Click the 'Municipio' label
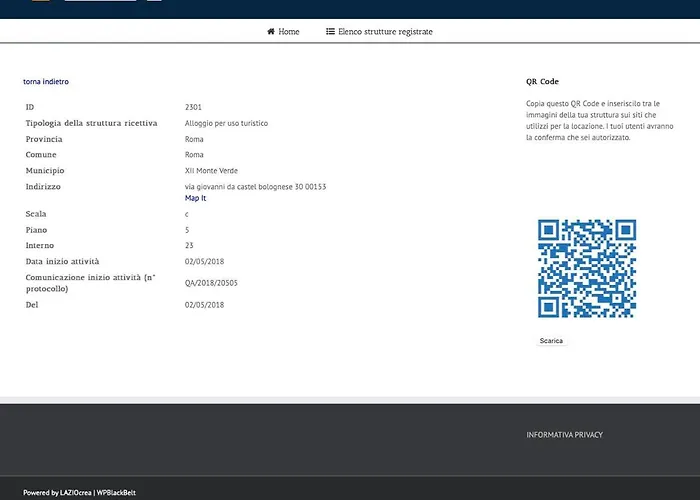This screenshot has width=700, height=500. 45,171
